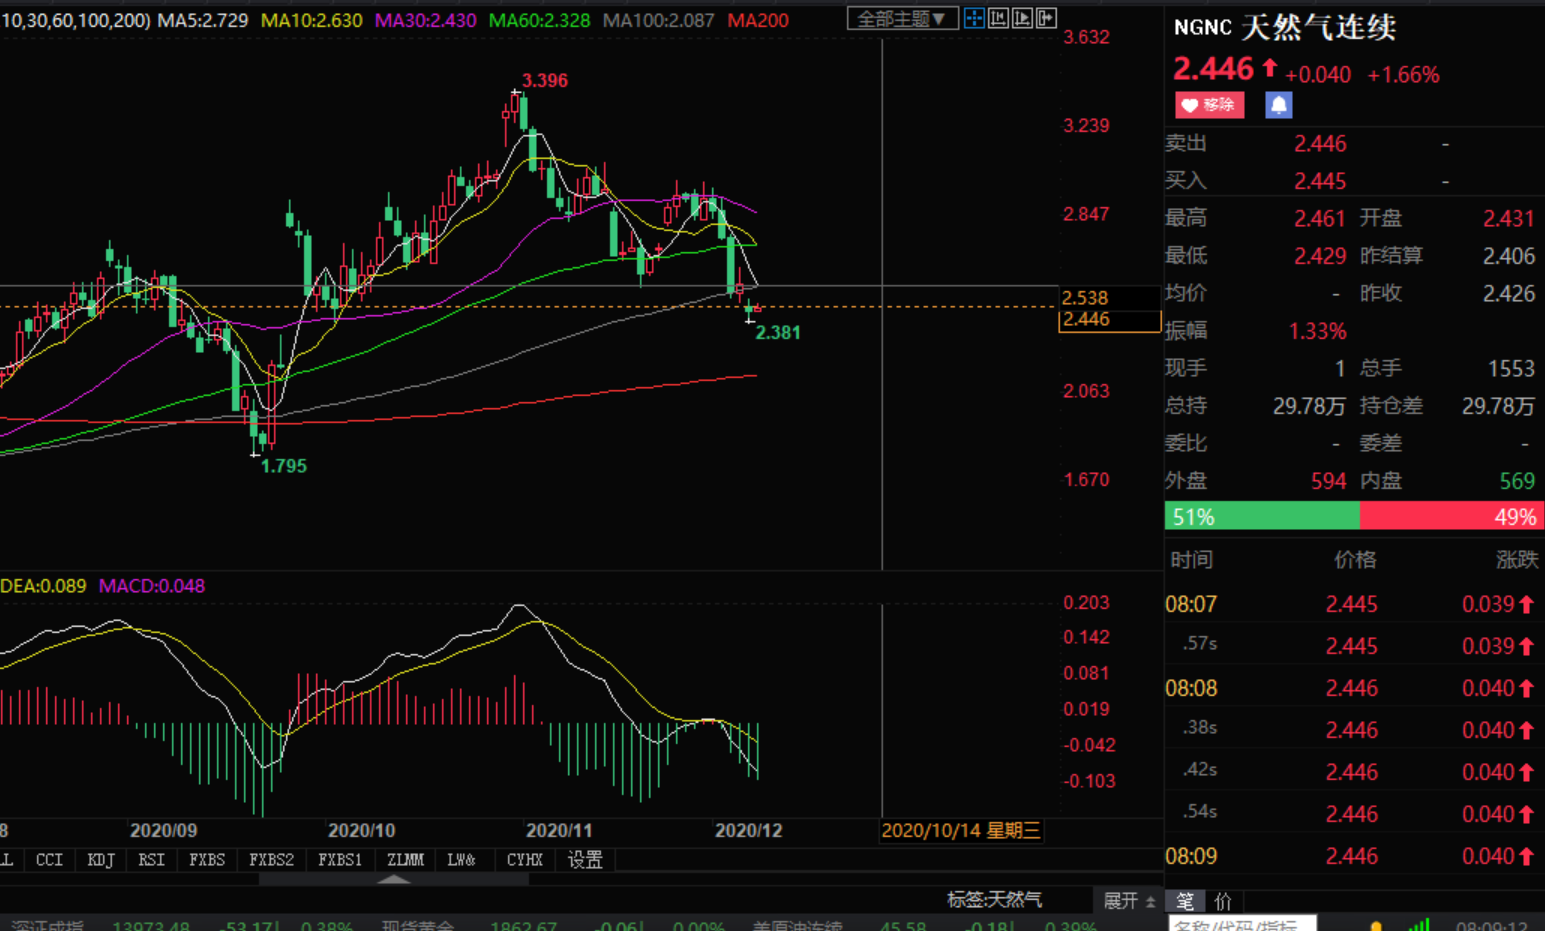
Task: Select the RSI indicator tab
Action: (151, 860)
